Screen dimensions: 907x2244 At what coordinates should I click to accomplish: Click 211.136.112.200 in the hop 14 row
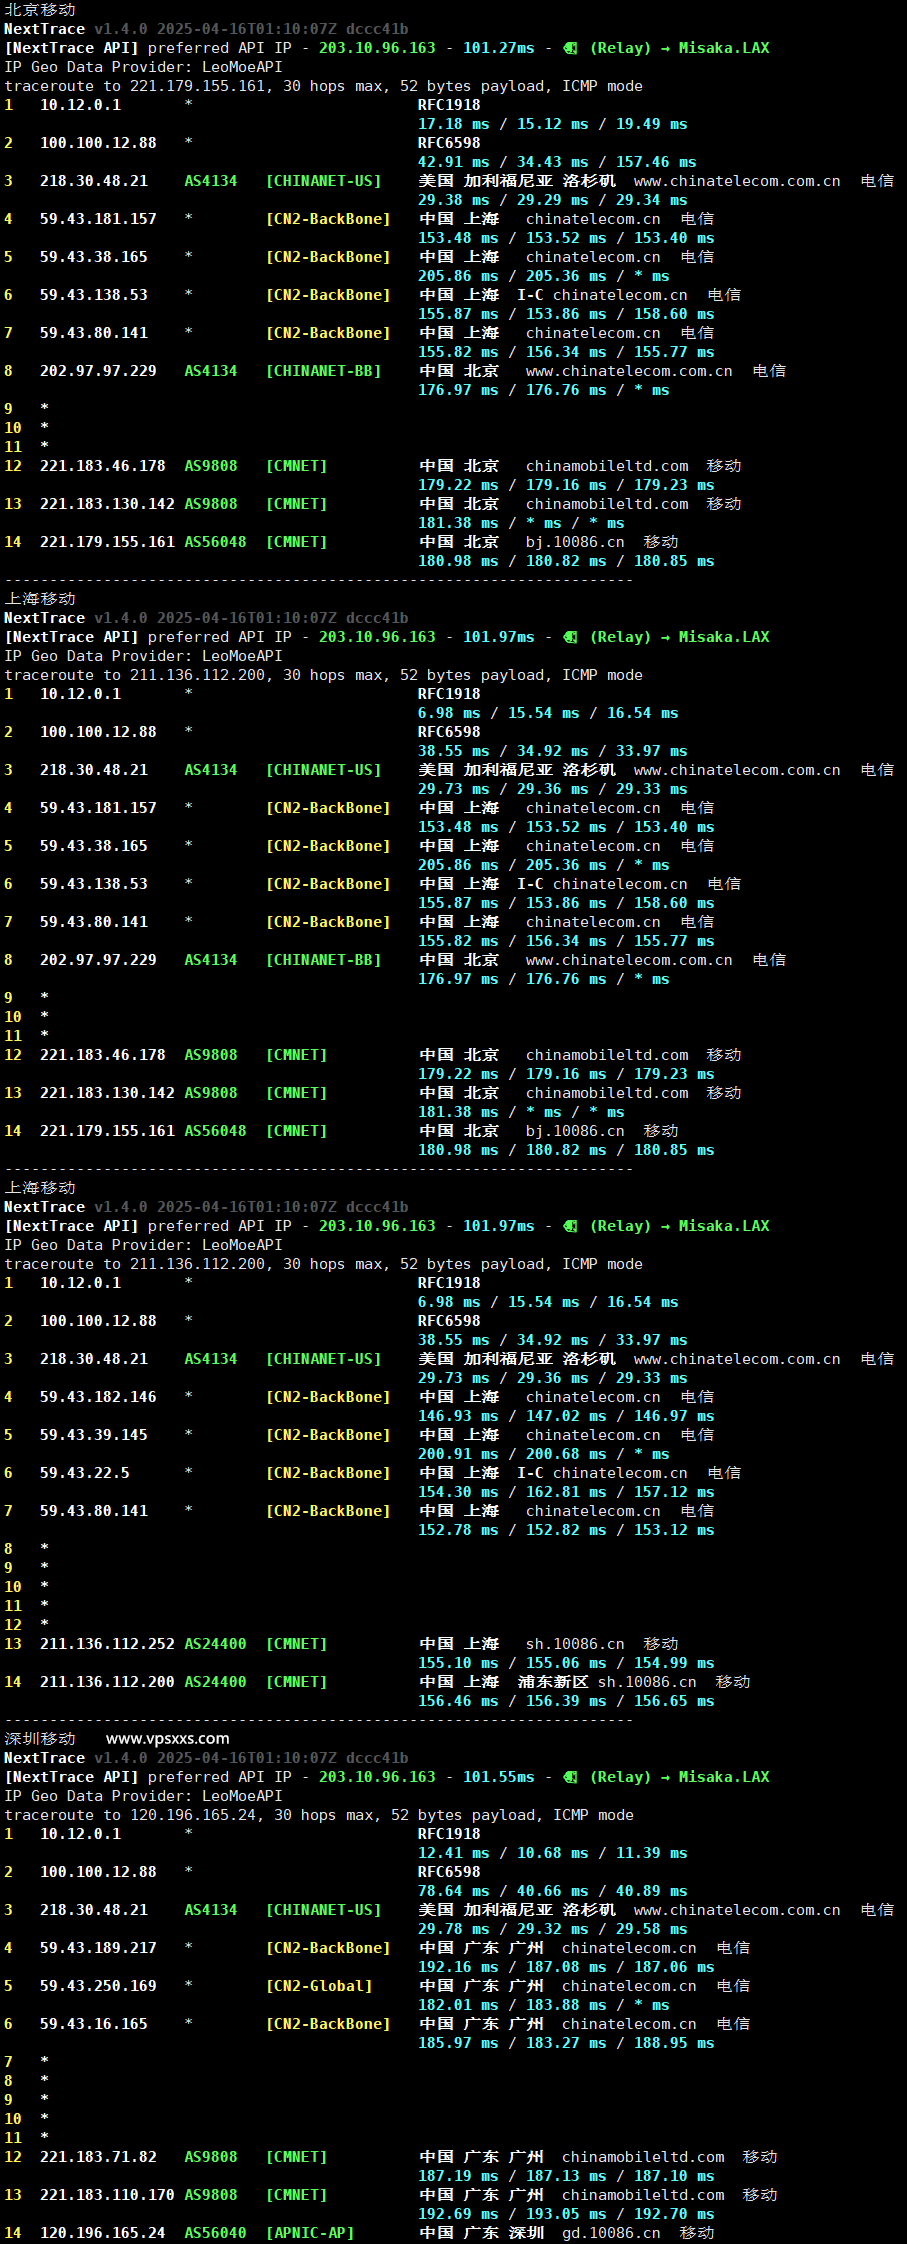(x=107, y=1682)
